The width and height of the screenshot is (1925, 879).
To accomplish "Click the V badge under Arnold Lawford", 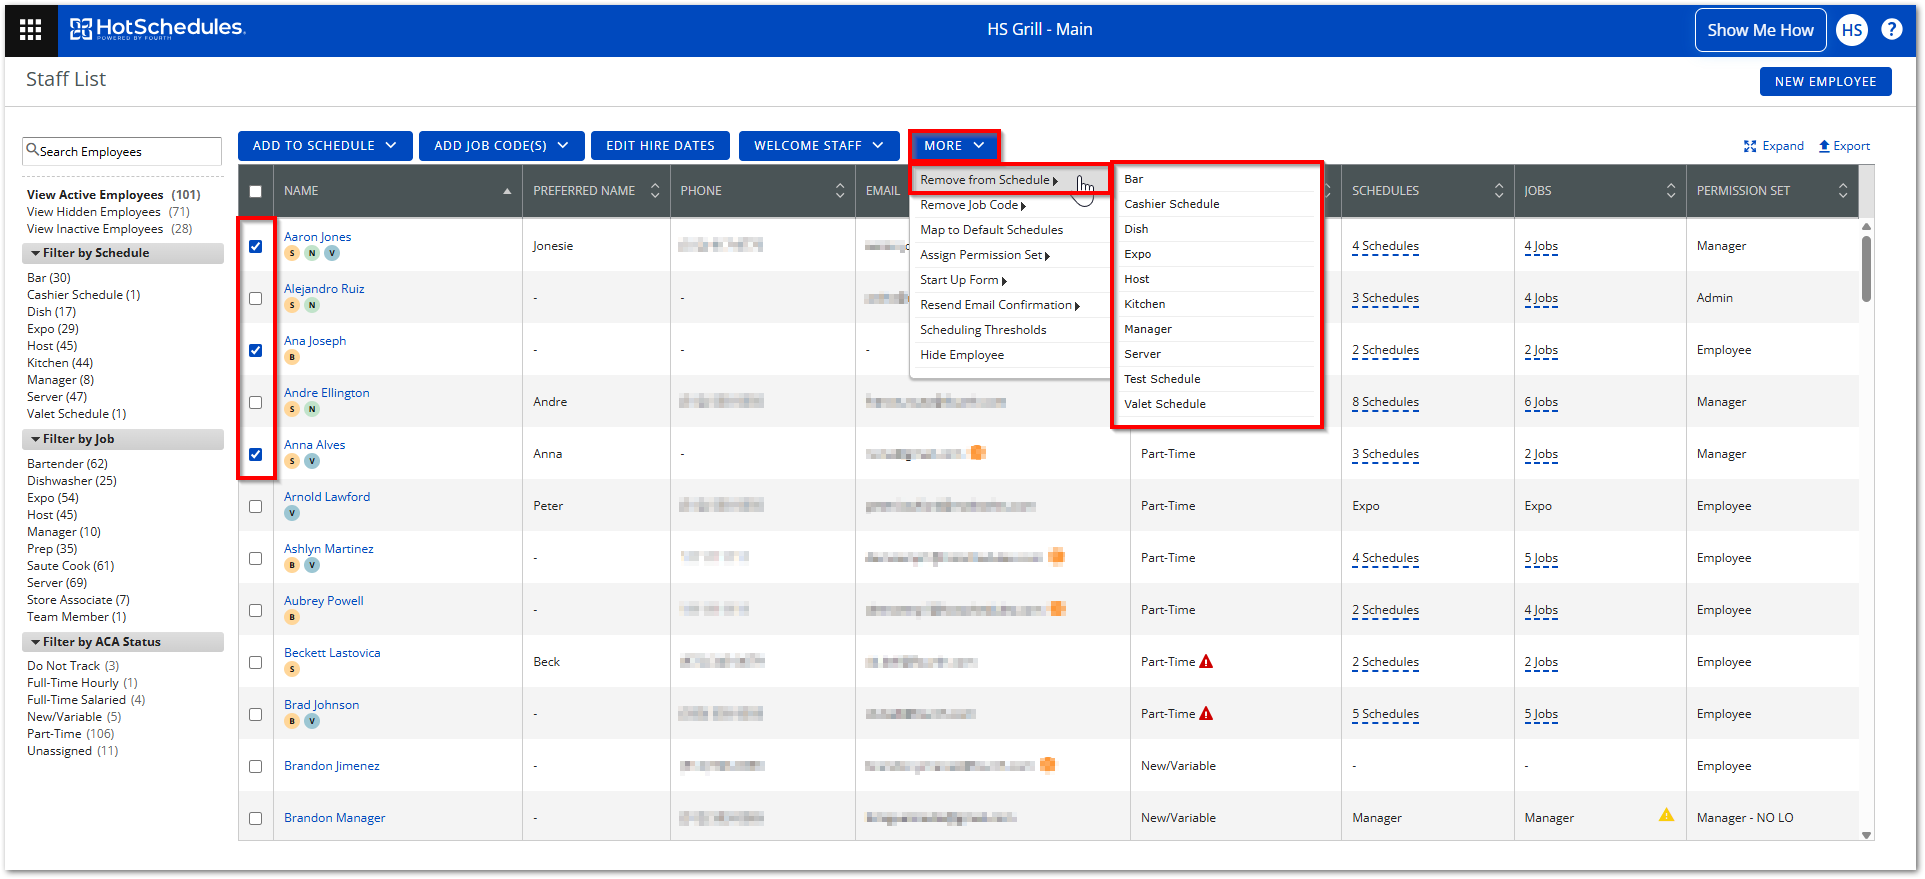I will [292, 513].
